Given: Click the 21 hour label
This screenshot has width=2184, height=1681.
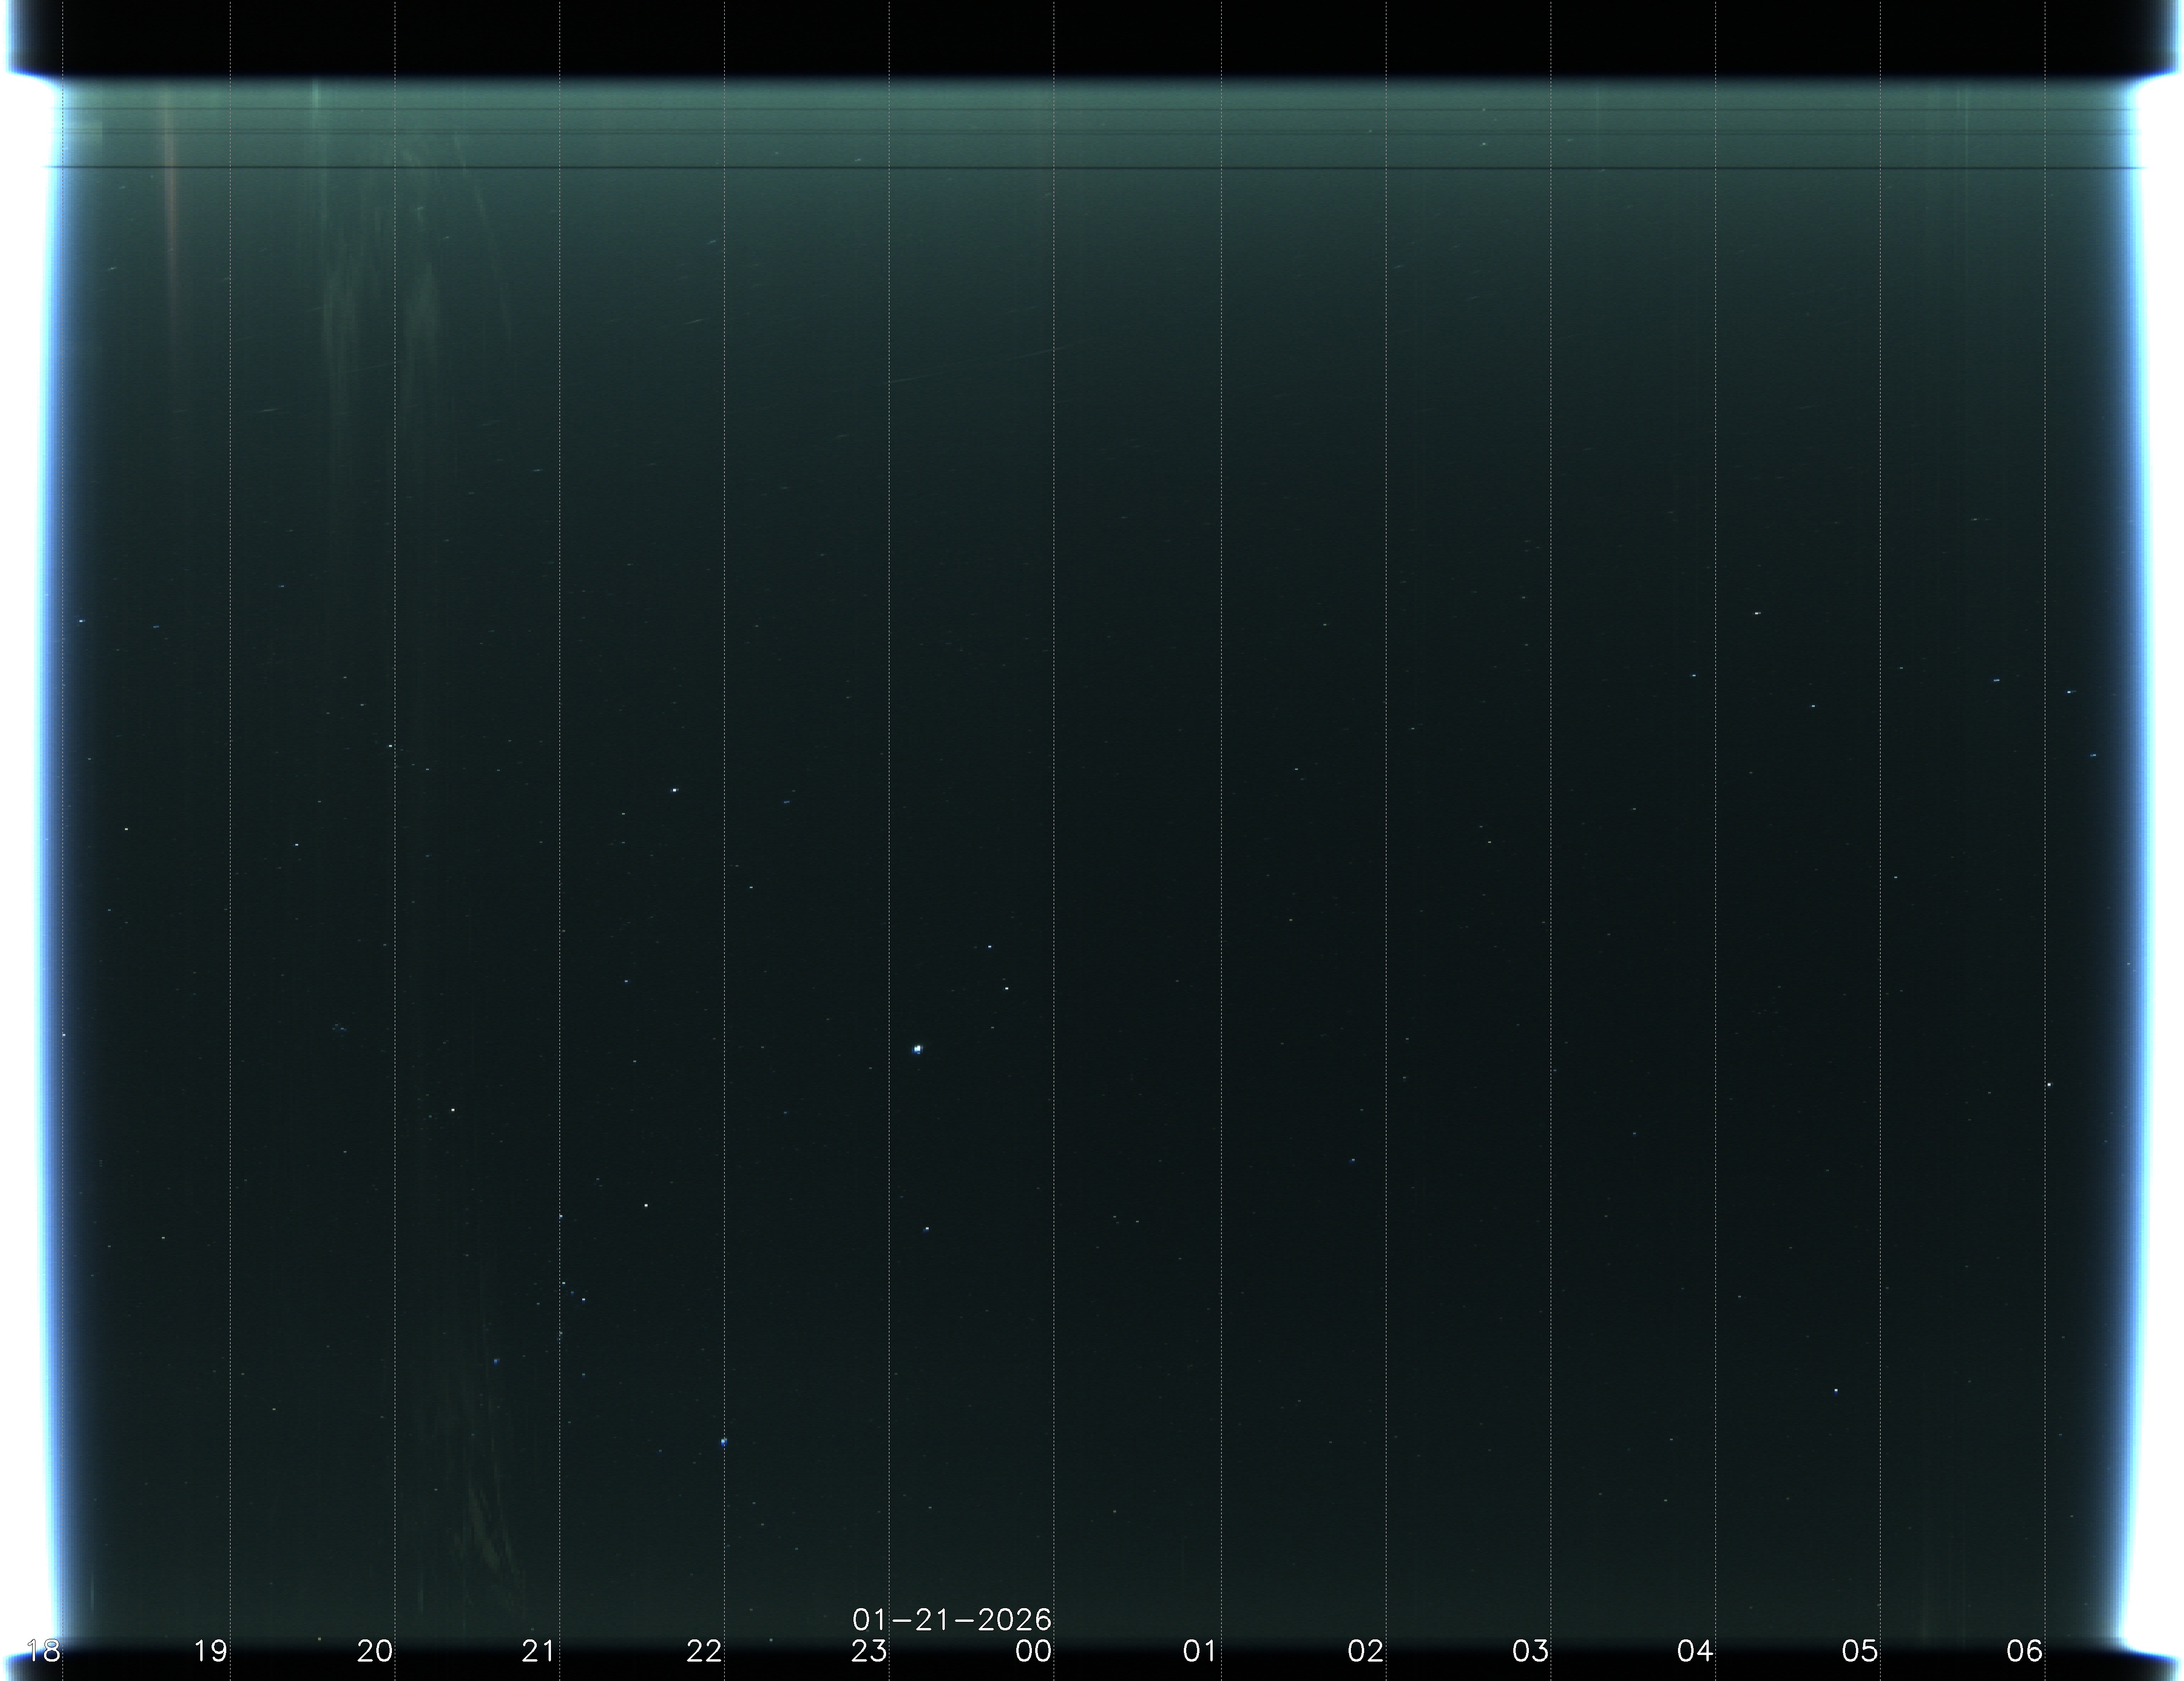Looking at the screenshot, I should coord(539,1651).
